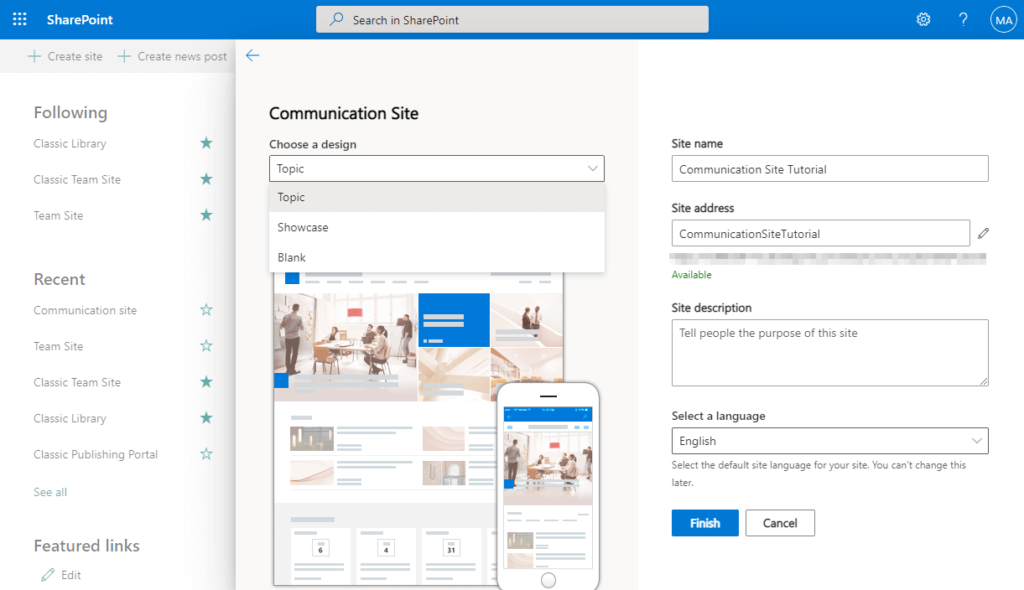Click the SharePoint title link
The image size is (1024, 590).
click(x=80, y=20)
